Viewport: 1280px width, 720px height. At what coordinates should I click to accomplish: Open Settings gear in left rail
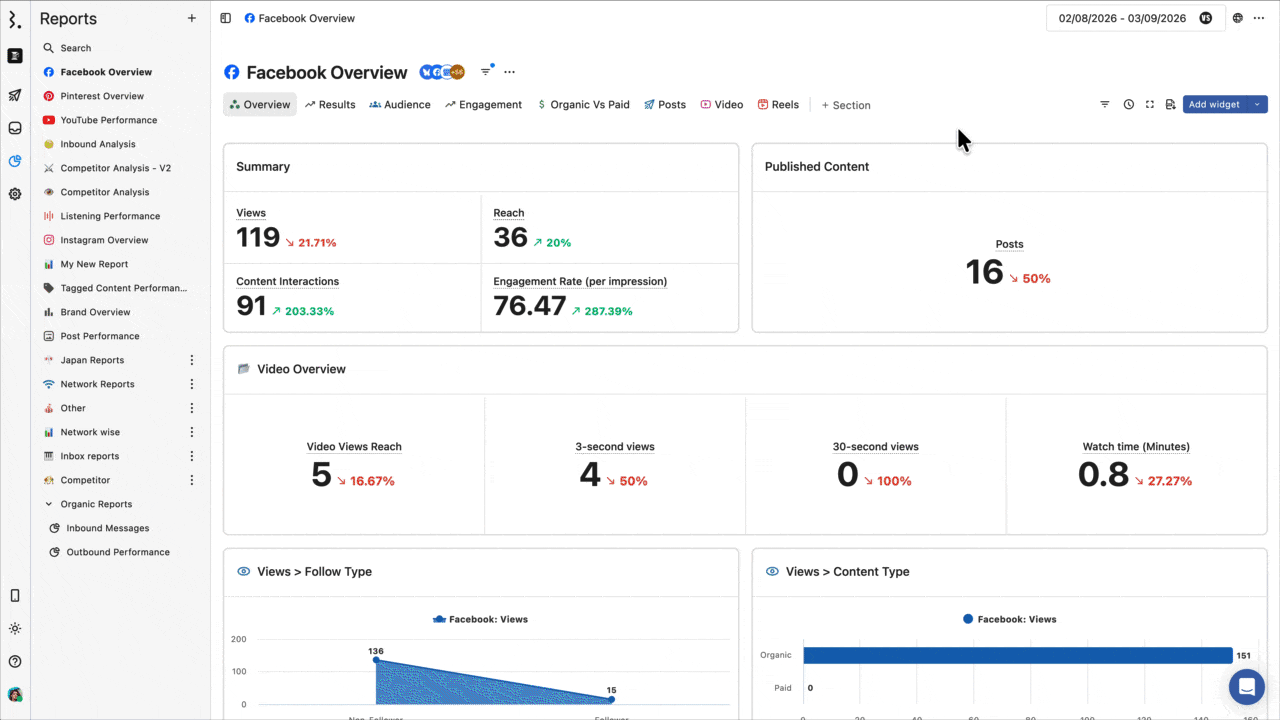(x=15, y=194)
